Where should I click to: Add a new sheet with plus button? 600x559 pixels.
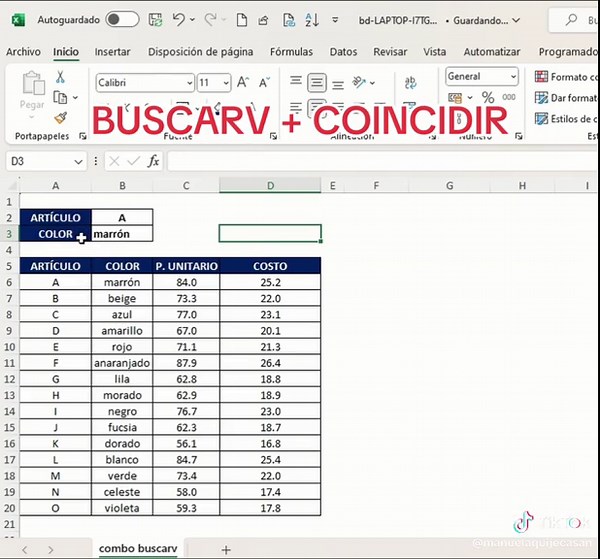click(226, 550)
